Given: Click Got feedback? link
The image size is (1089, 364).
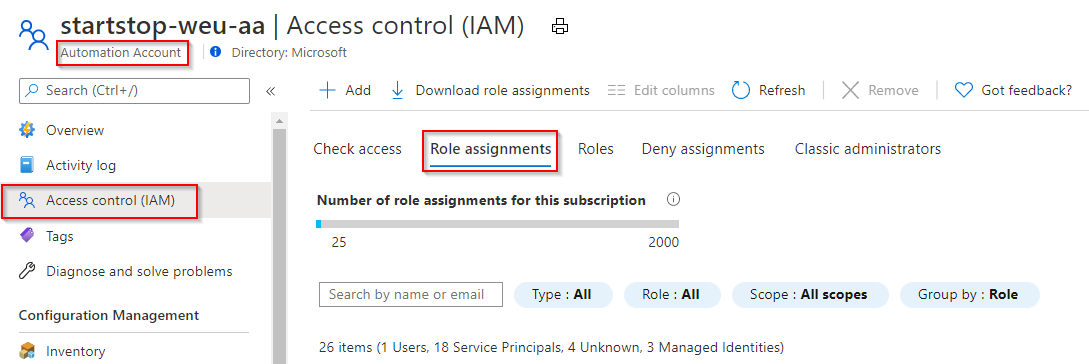Looking at the screenshot, I should coord(1013,90).
